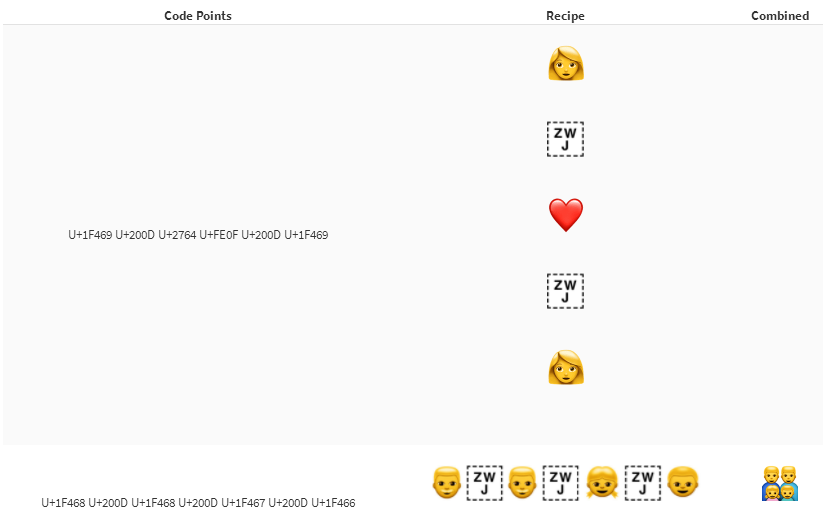Click the ZWJ box directly above the heart
The width and height of the screenshot is (825, 524).
pos(565,139)
